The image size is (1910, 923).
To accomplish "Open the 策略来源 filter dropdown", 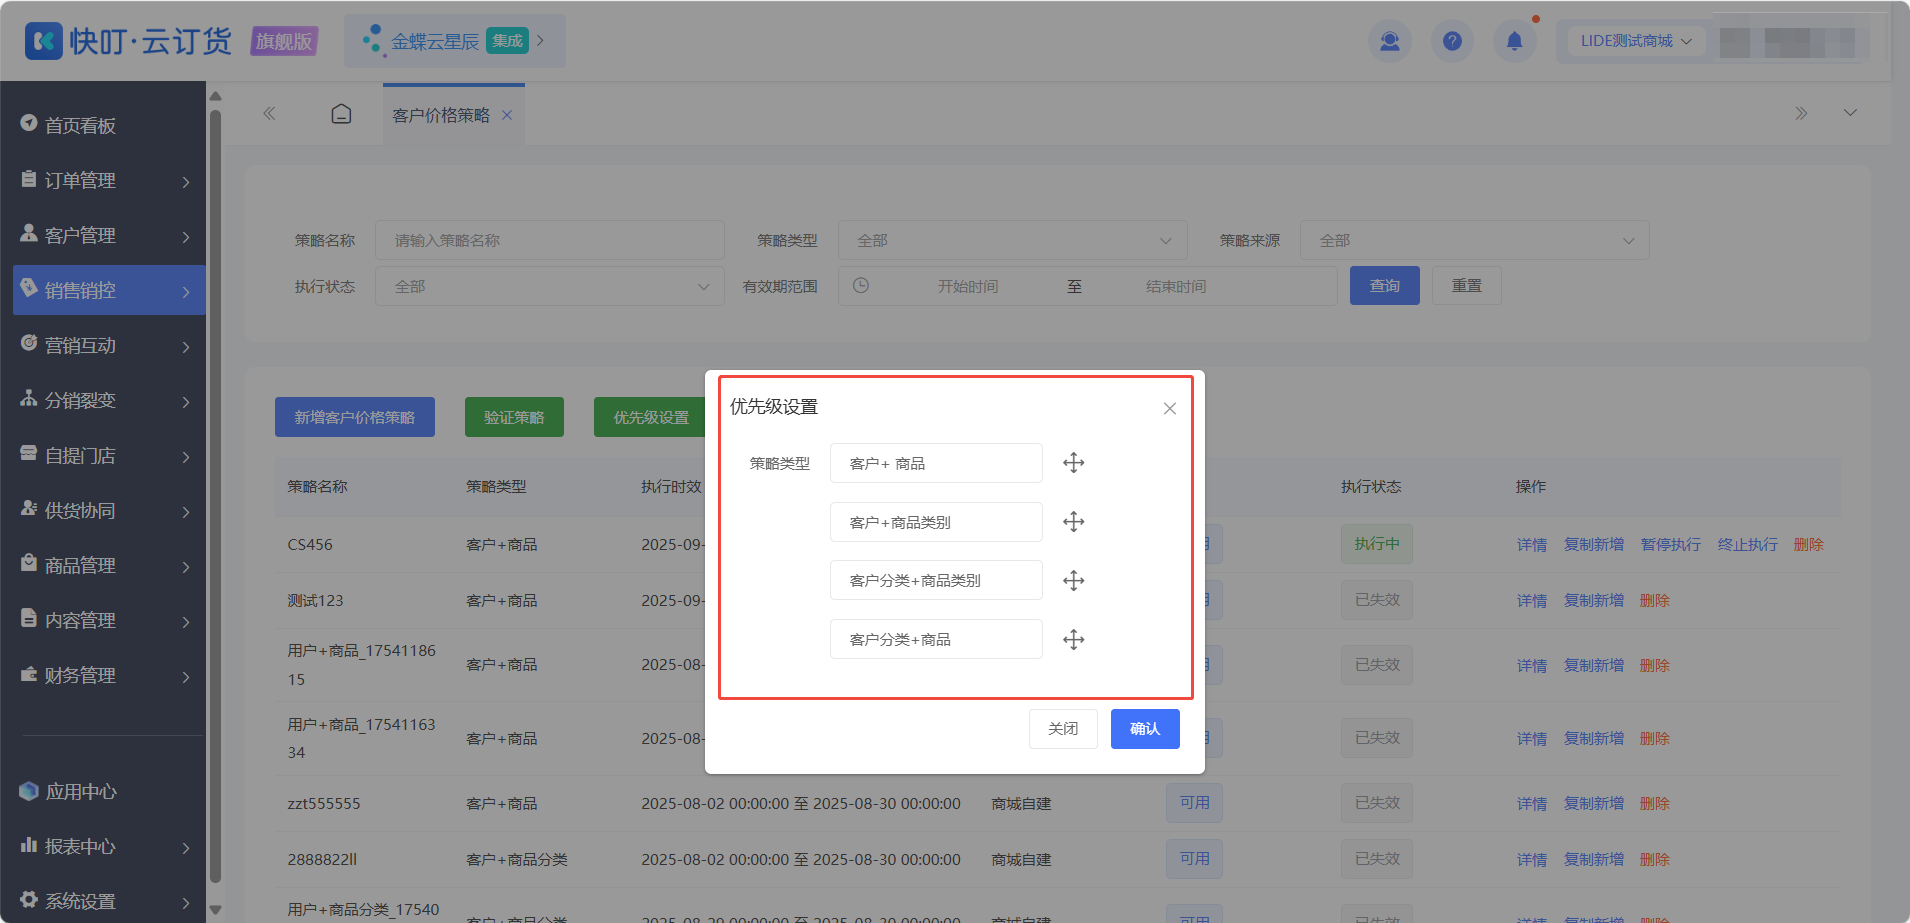I will (1474, 241).
